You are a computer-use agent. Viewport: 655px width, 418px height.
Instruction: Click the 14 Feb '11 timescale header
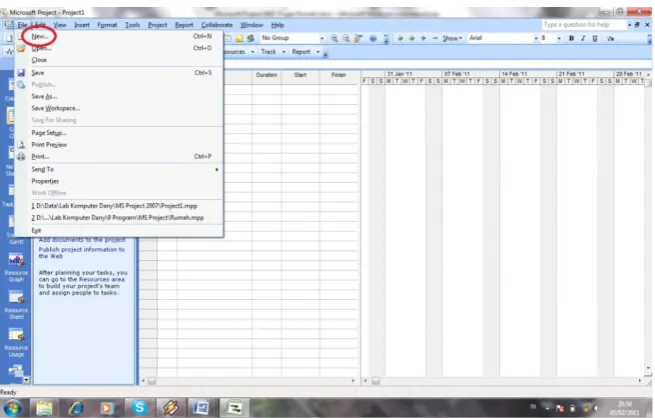pyautogui.click(x=528, y=74)
